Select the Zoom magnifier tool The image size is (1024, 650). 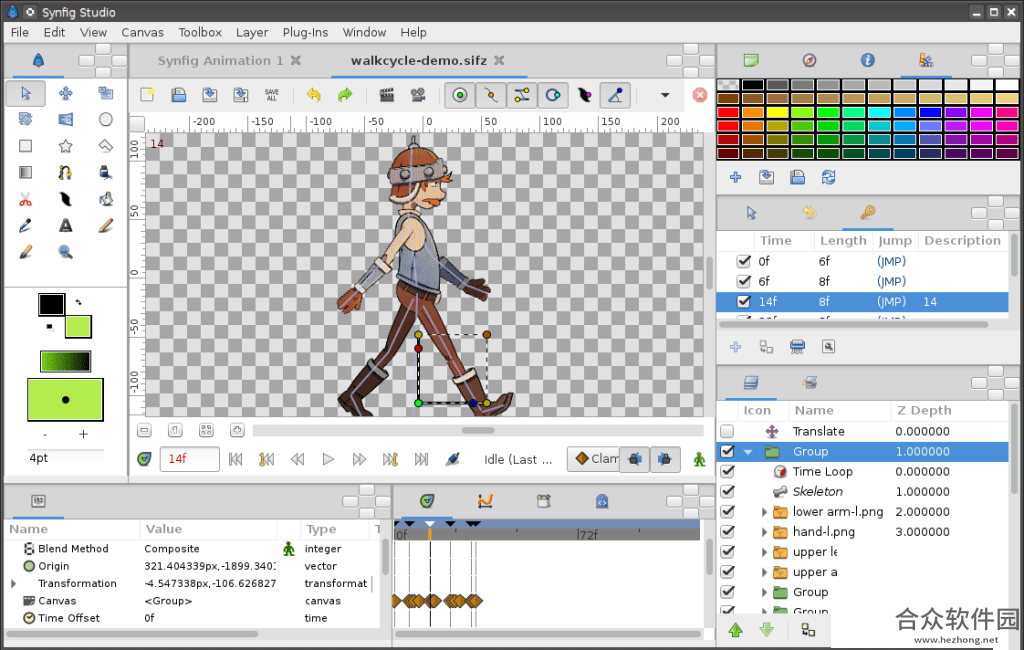pyautogui.click(x=65, y=252)
